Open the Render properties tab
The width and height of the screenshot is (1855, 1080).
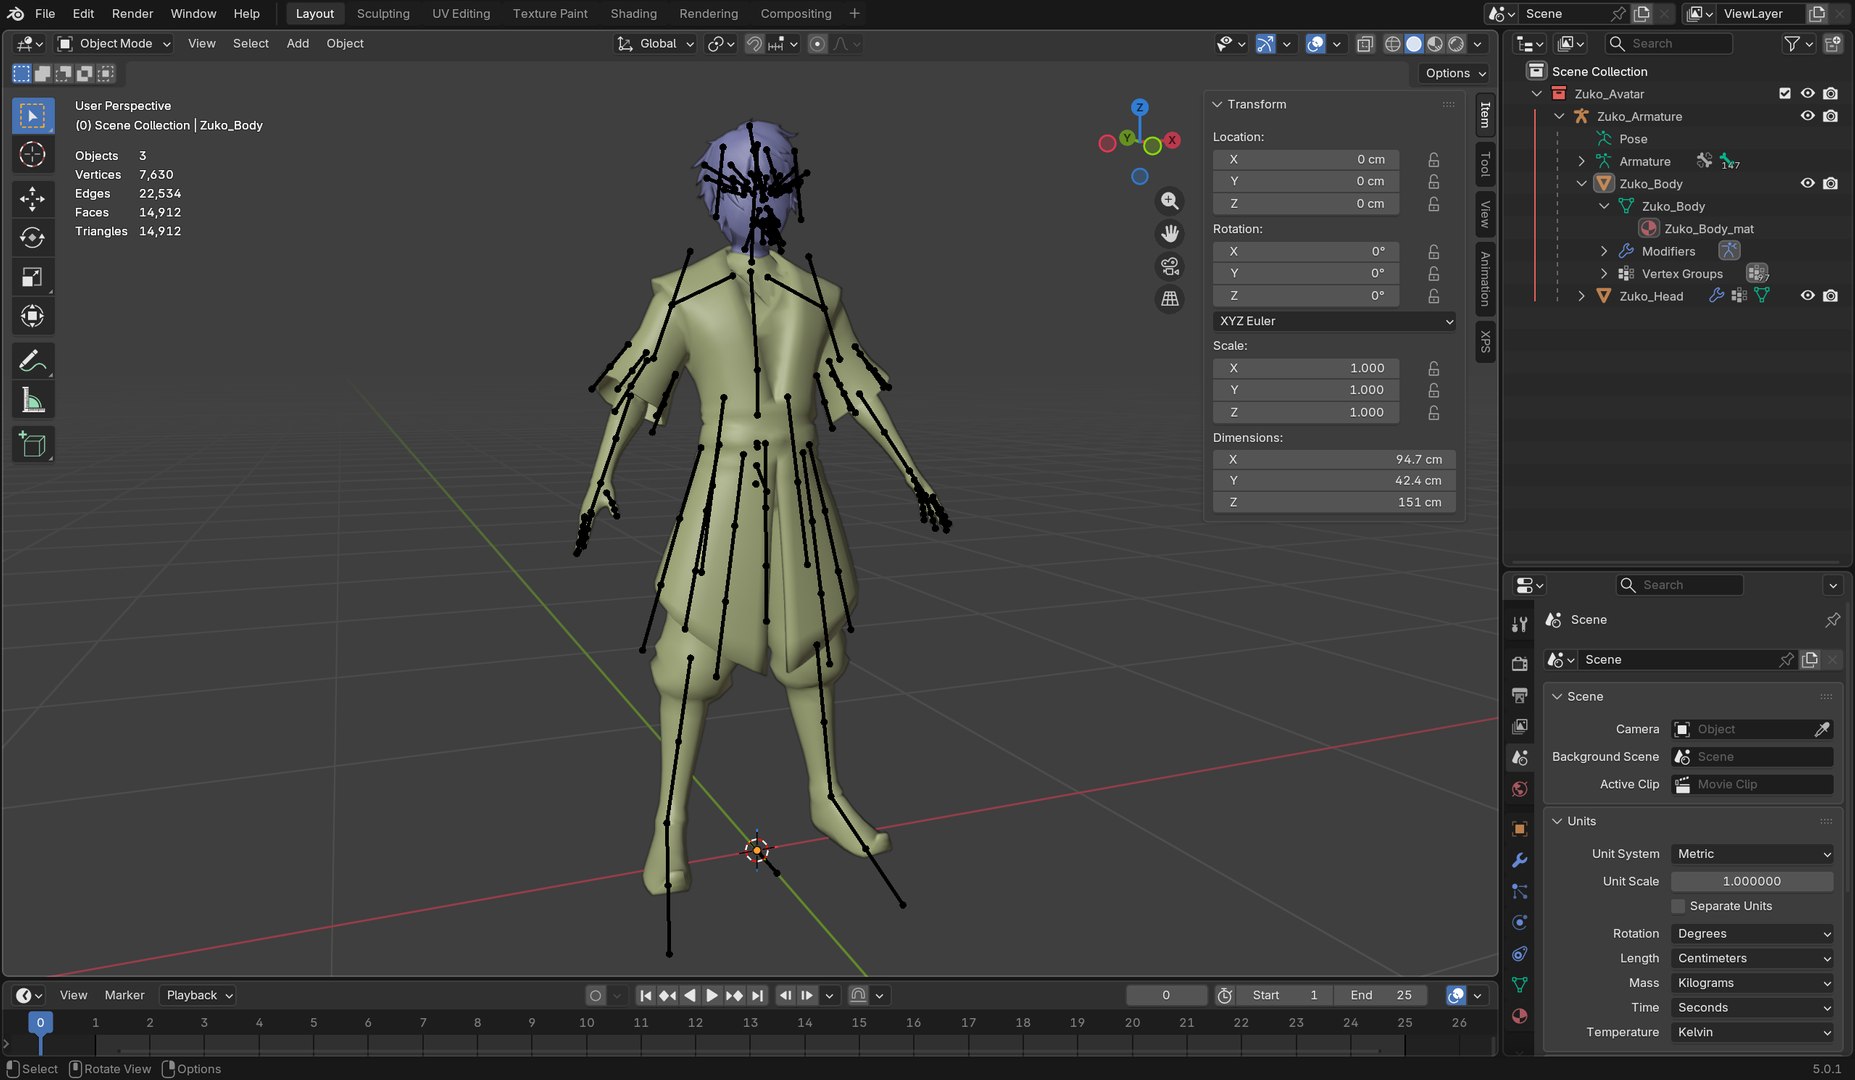pyautogui.click(x=1519, y=663)
